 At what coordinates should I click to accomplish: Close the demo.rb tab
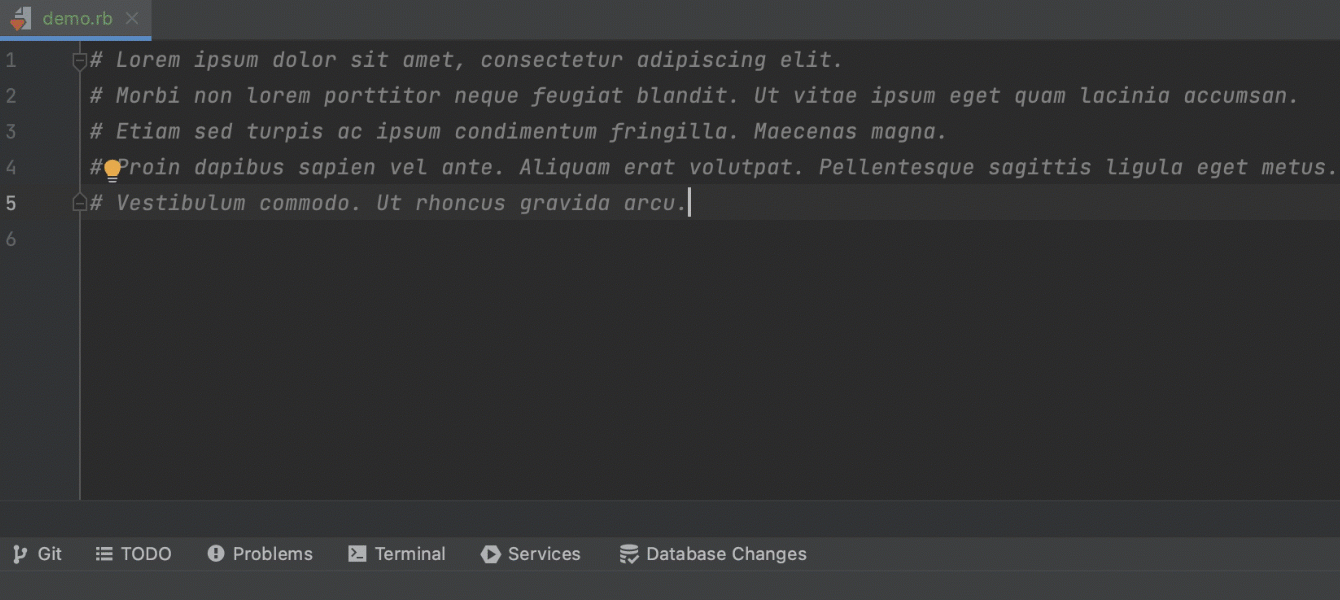click(x=132, y=19)
